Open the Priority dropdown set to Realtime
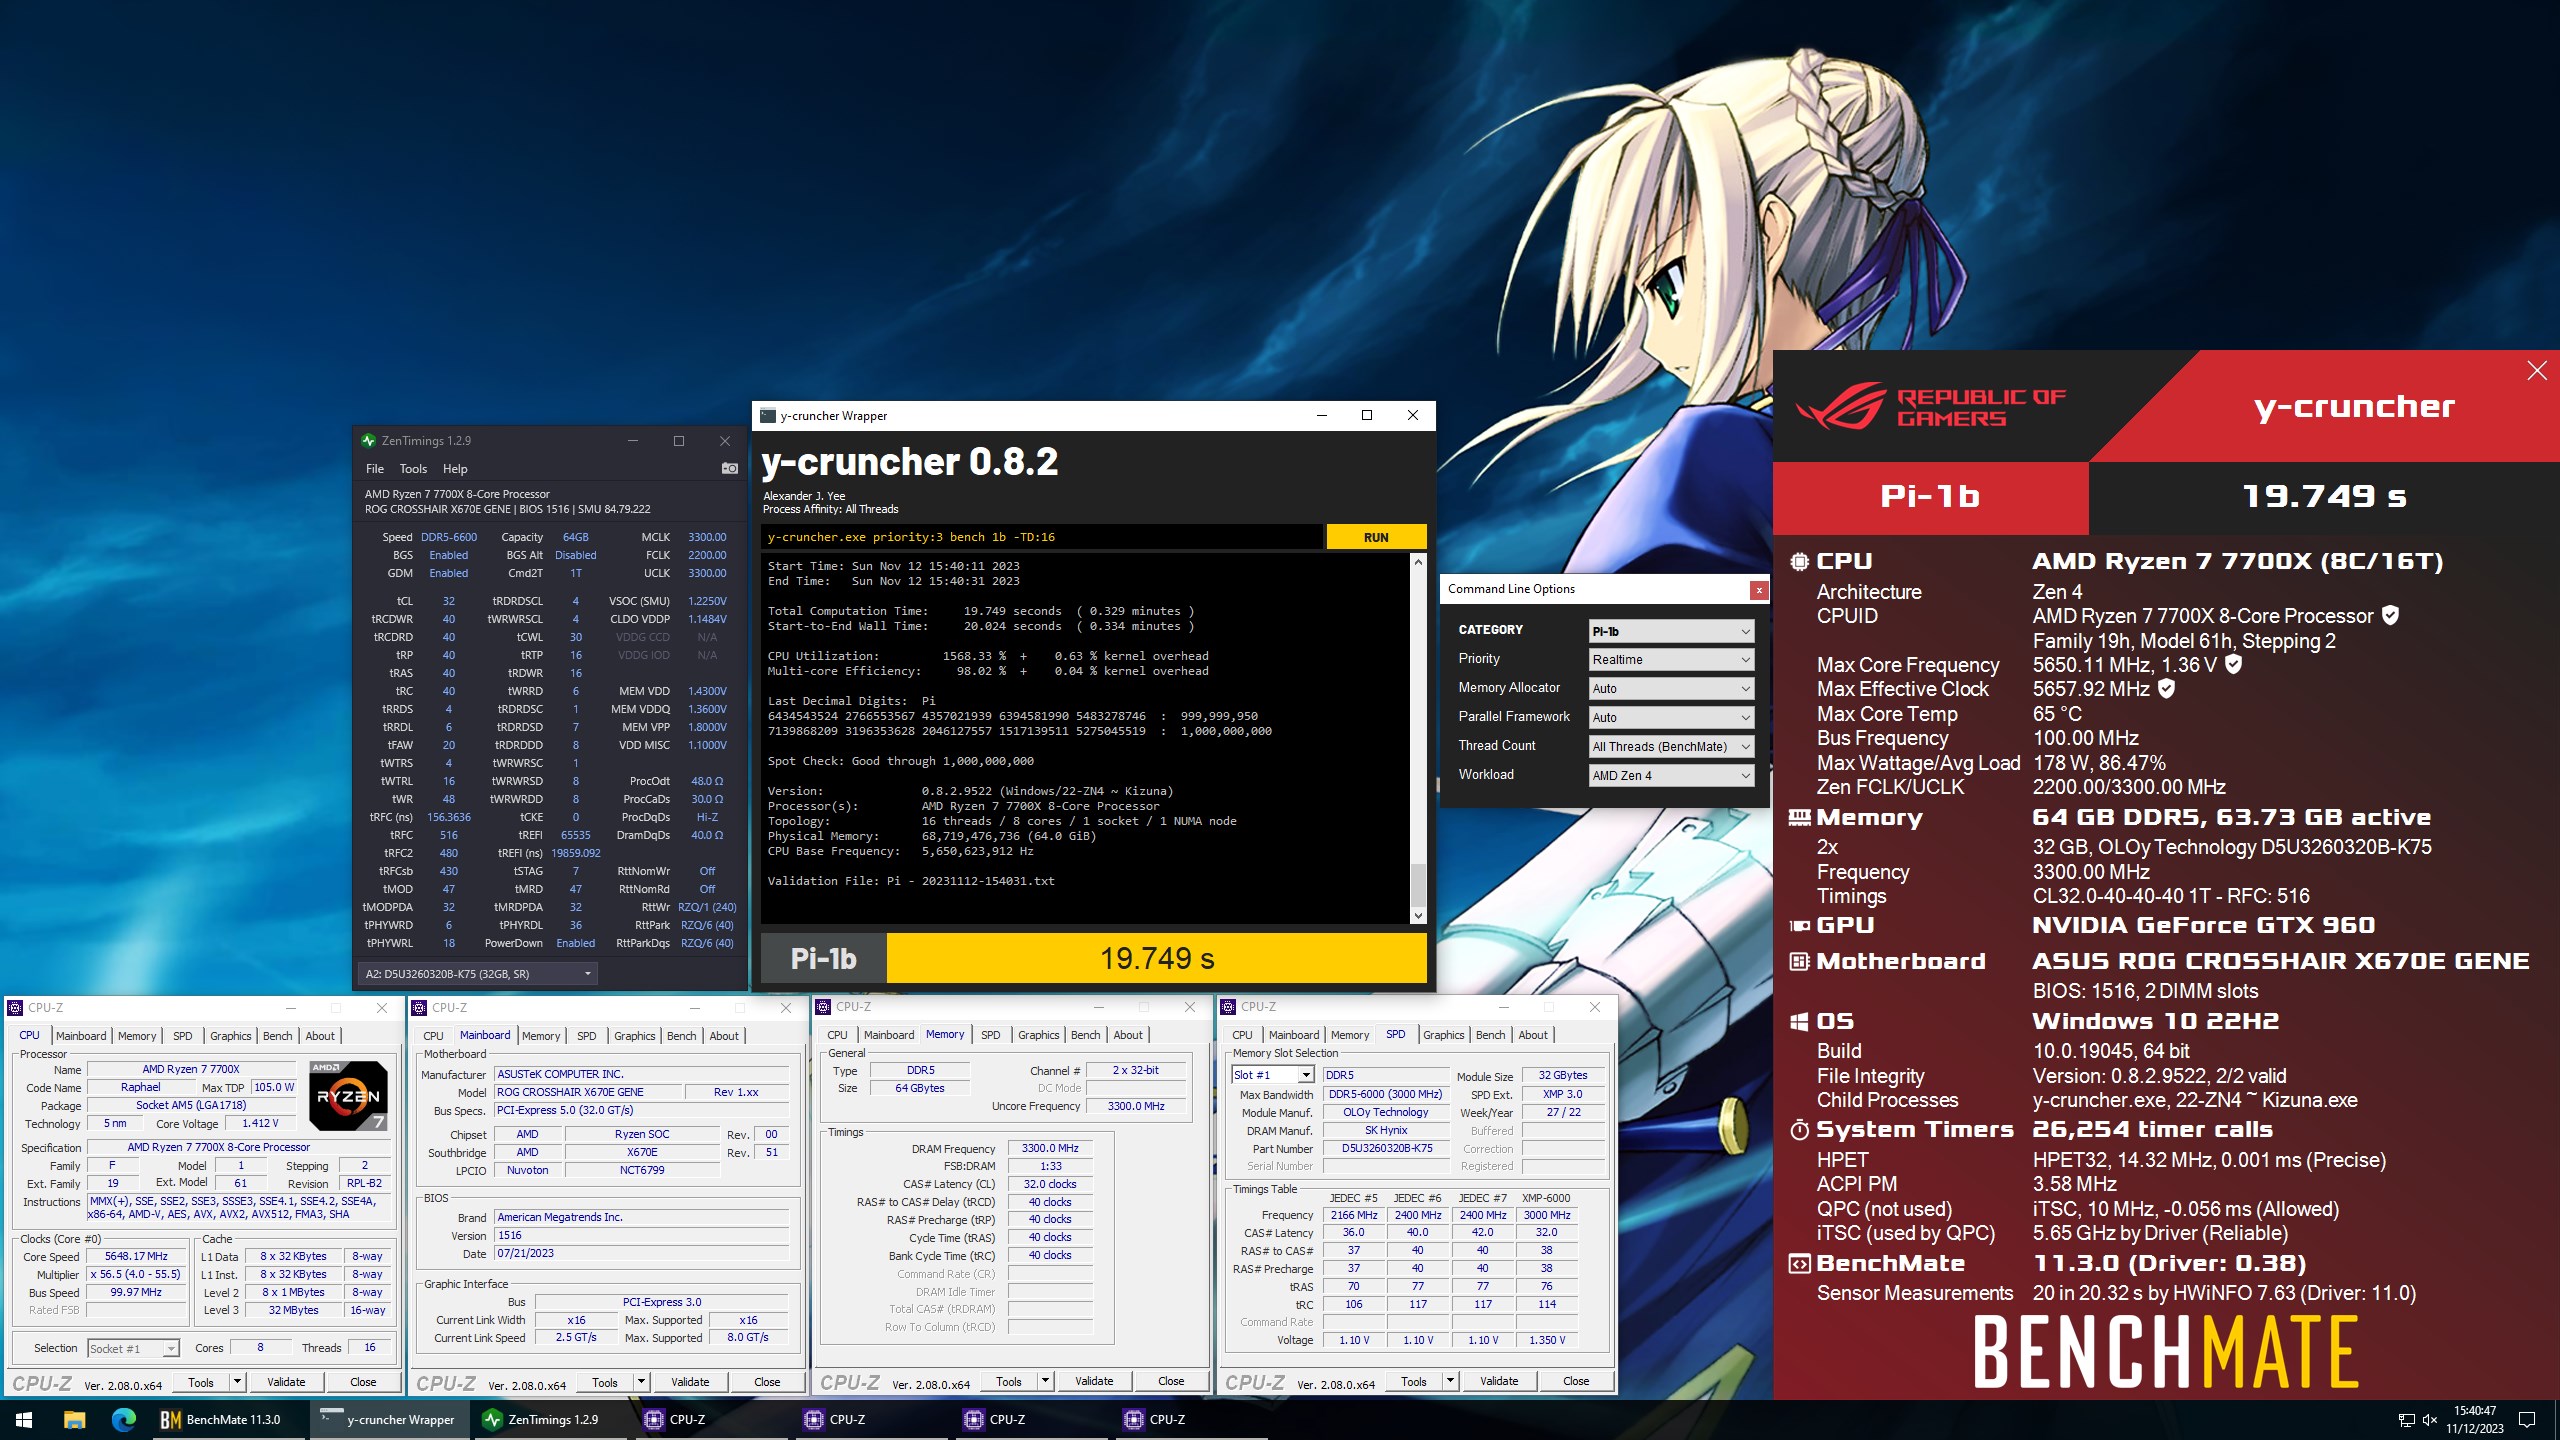2560x1440 pixels. tap(1672, 660)
